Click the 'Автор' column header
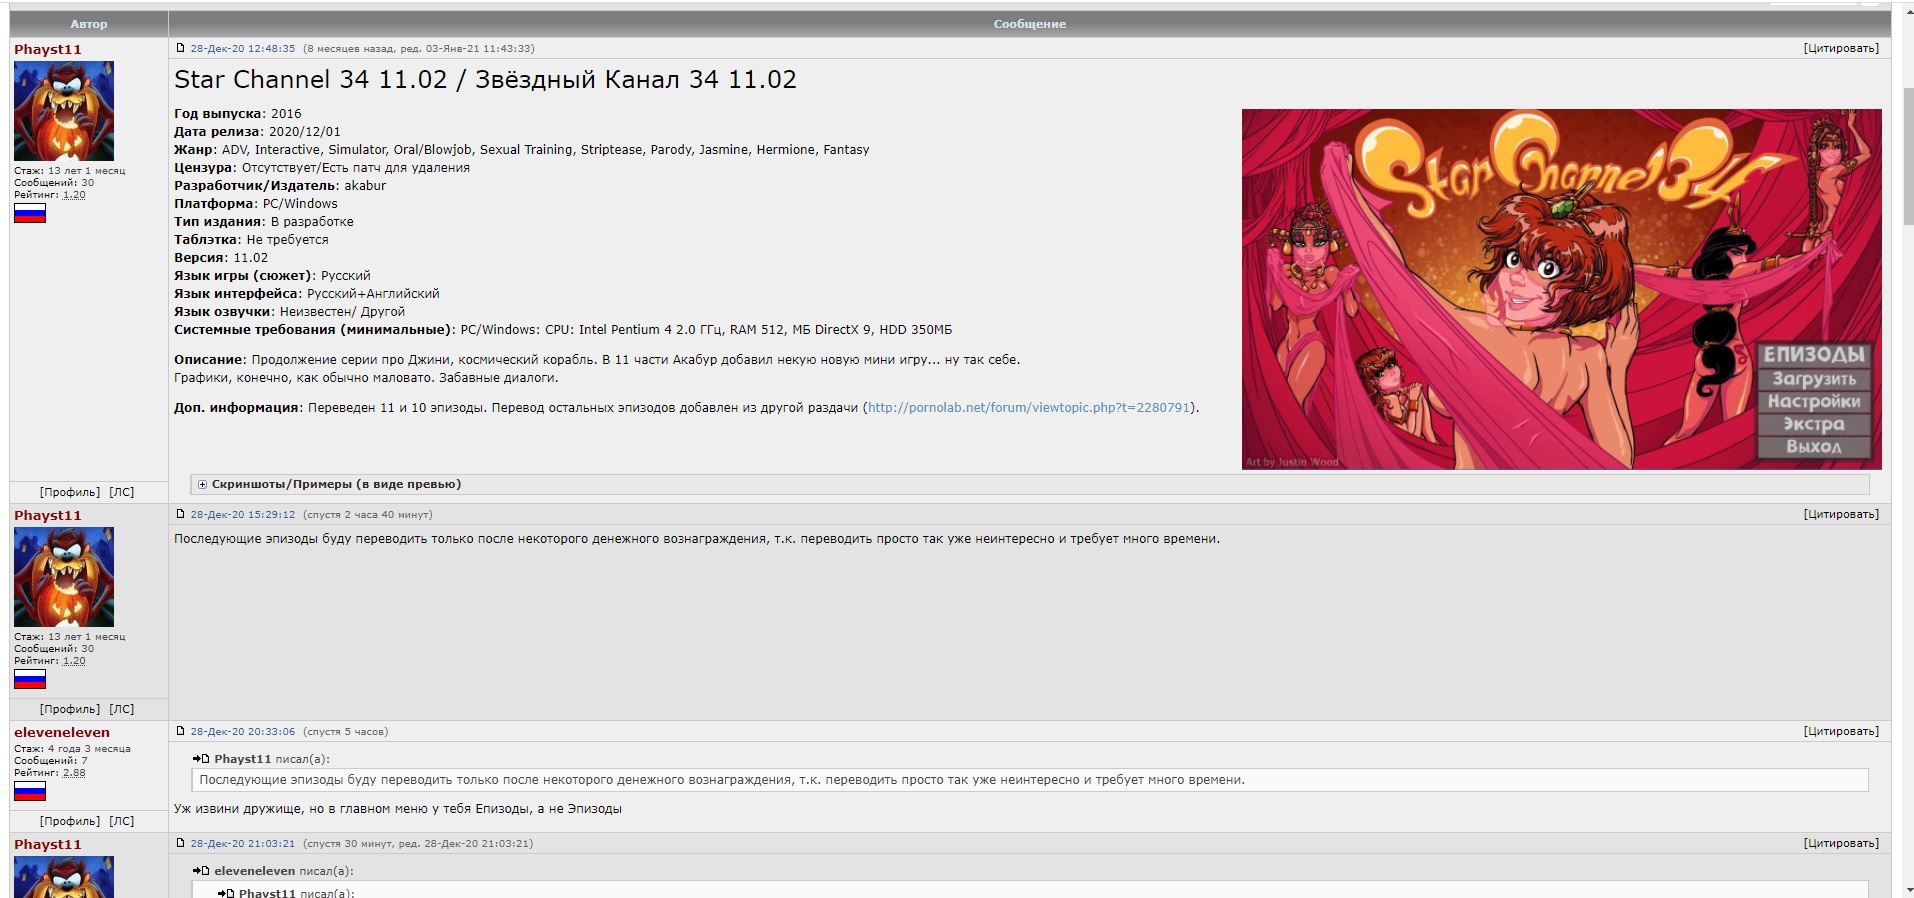This screenshot has width=1914, height=898. (x=89, y=24)
